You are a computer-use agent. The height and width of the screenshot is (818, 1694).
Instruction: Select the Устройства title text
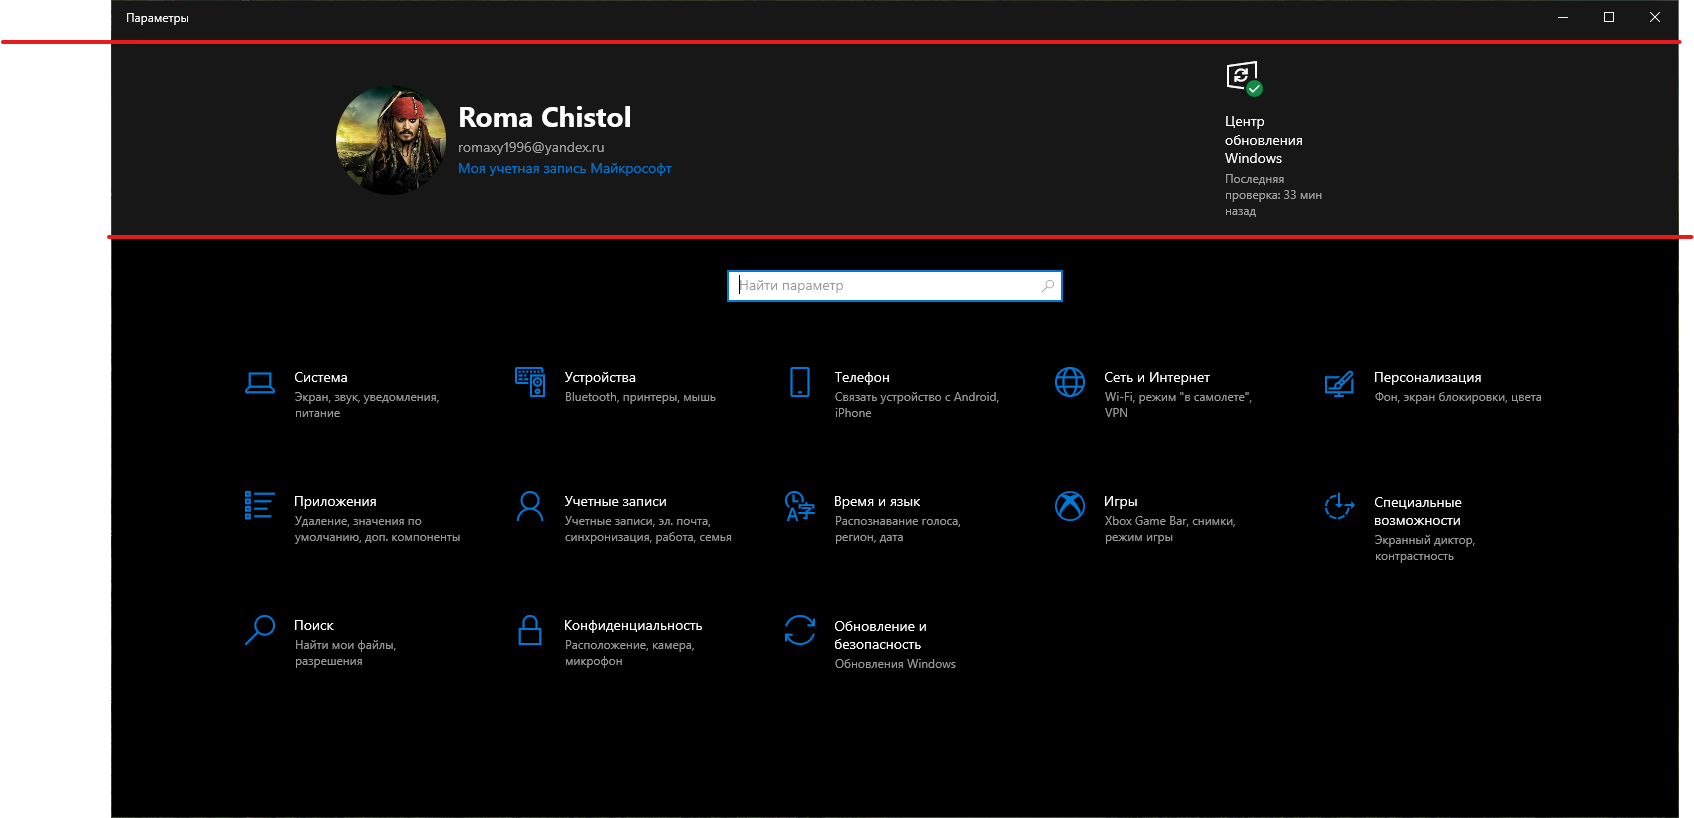[600, 377]
